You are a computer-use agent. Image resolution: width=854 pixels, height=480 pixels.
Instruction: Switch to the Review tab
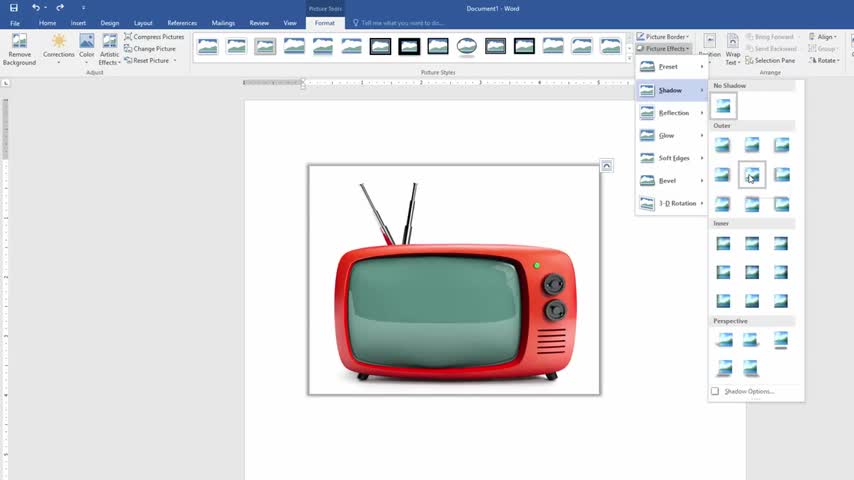259,23
